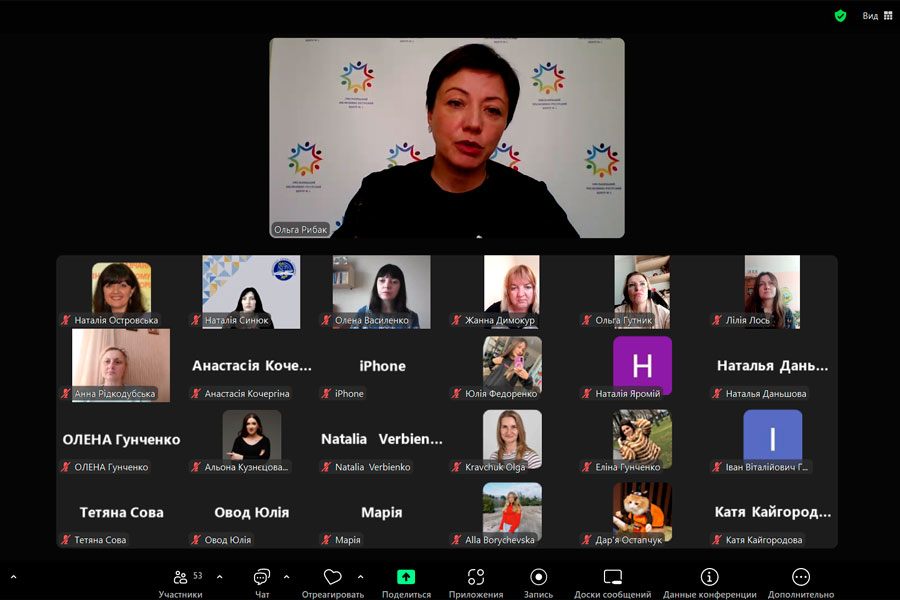Open Приложения apps
Viewport: 900px width, 600px height.
point(476,578)
